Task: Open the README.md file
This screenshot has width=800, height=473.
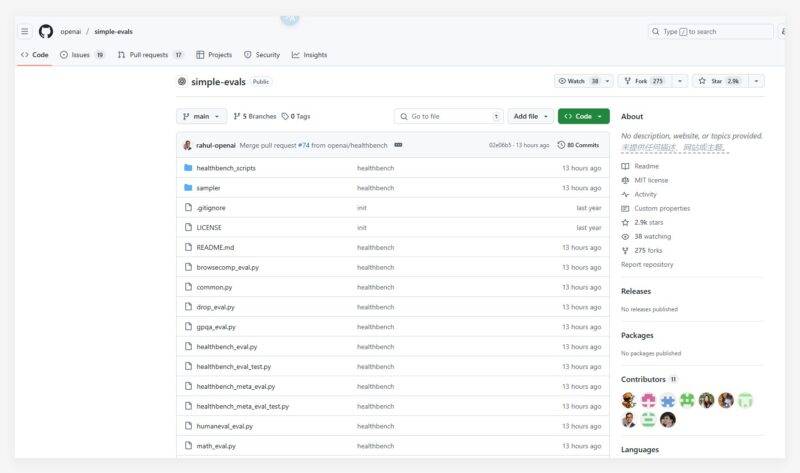Action: click(215, 247)
